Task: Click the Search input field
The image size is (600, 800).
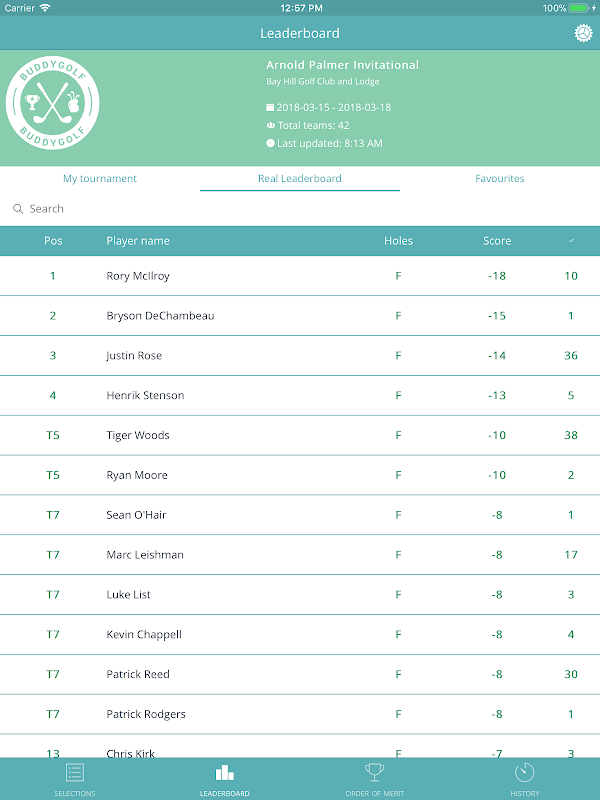Action: [x=300, y=209]
